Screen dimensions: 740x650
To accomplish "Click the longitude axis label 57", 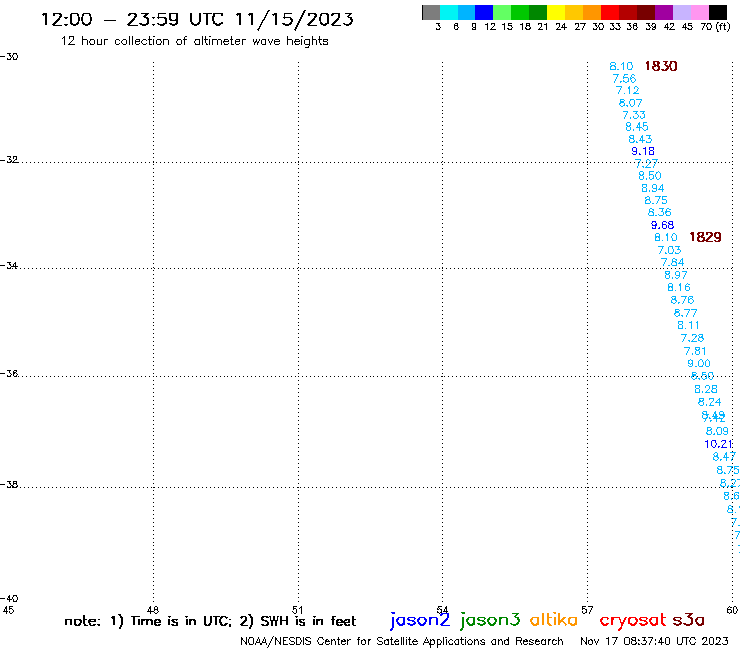I will 587,610.
